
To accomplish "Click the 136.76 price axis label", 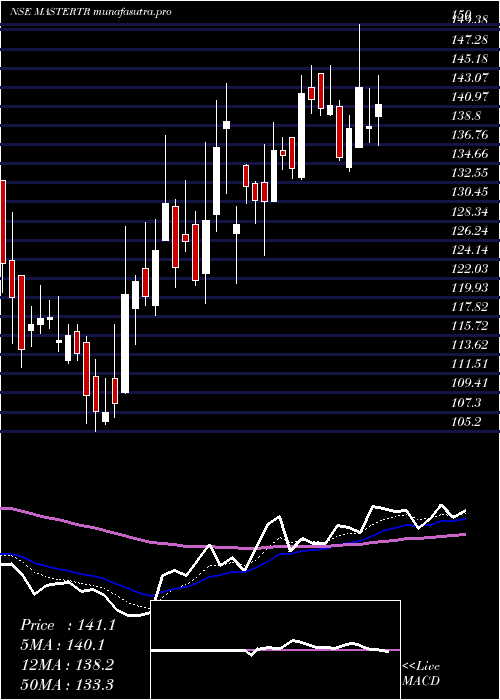I will pos(471,135).
